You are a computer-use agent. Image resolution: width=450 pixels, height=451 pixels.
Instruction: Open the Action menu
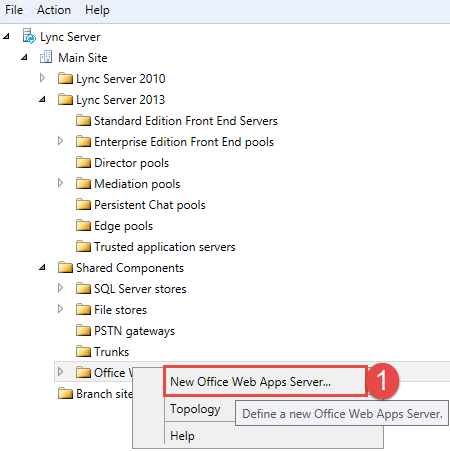coord(54,10)
